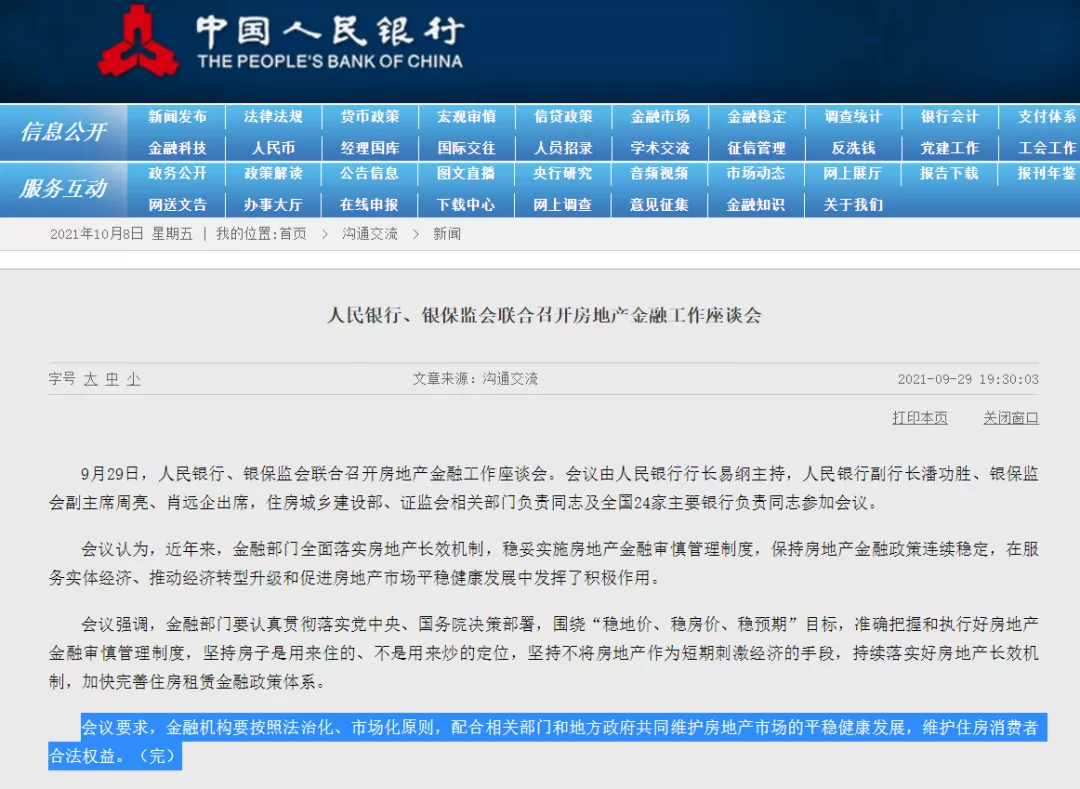Set font size to 大
Viewport: 1080px width, 789px height.
click(x=90, y=379)
